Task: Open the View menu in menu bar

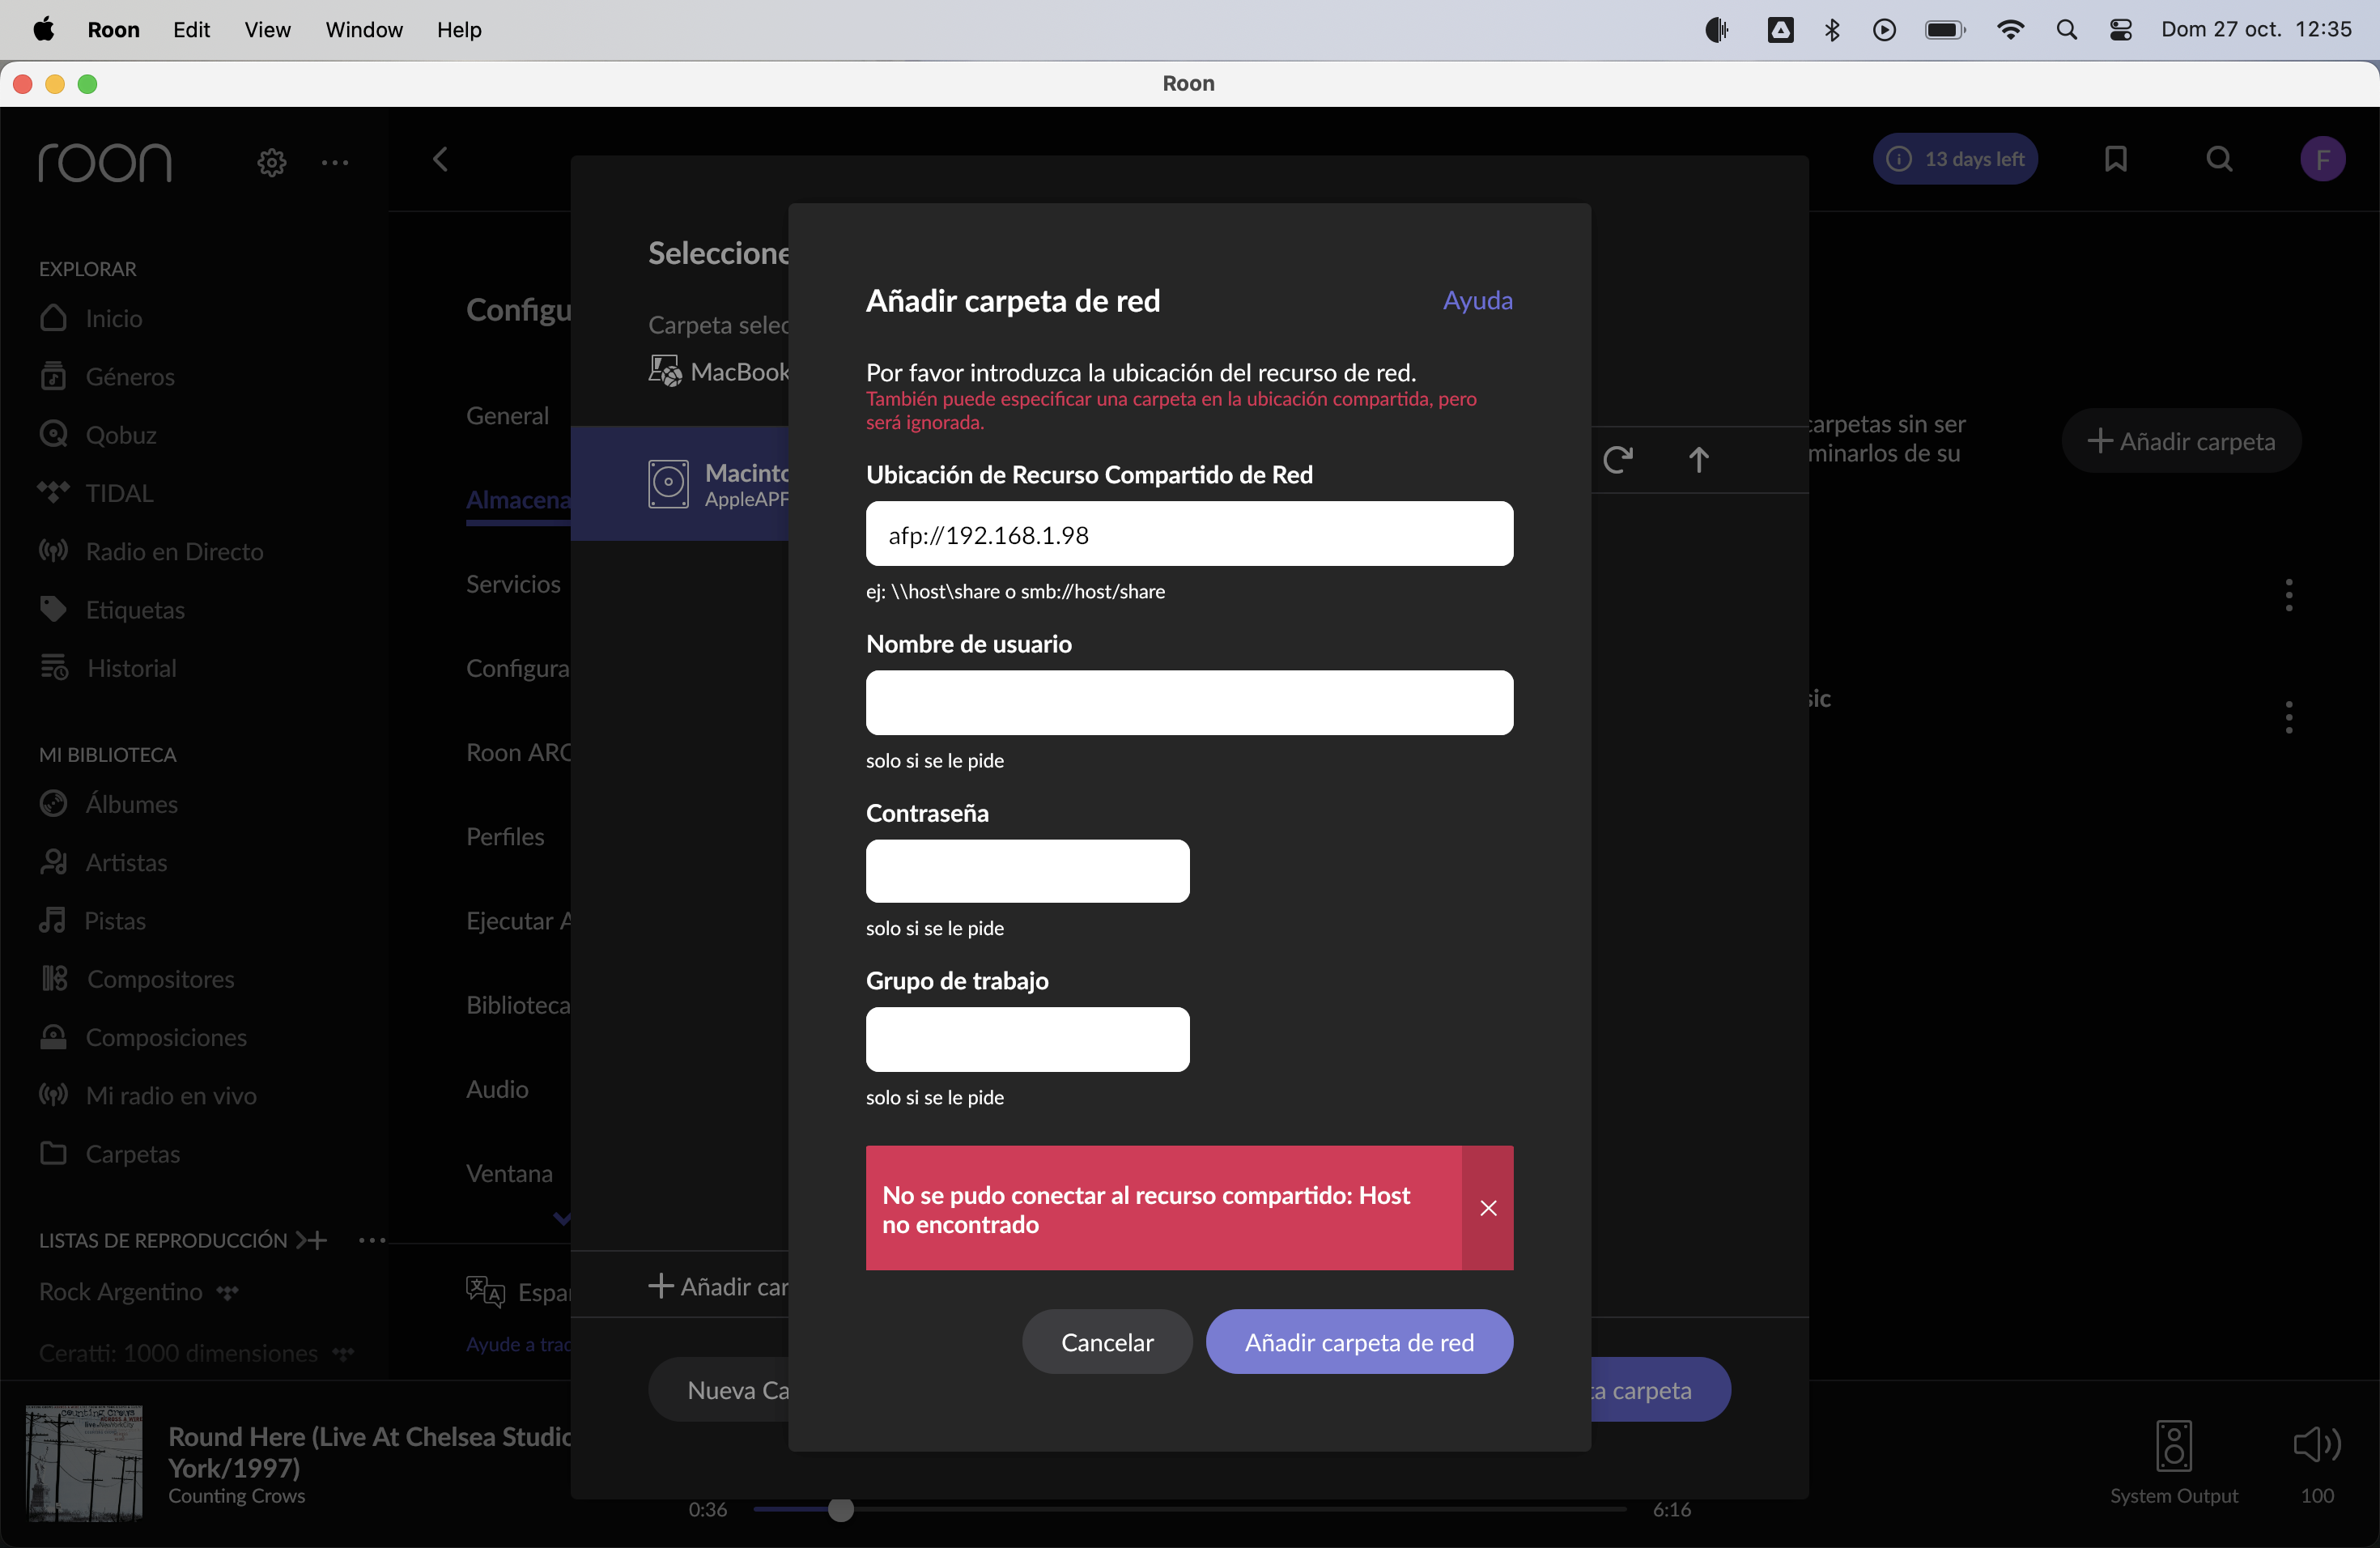Action: pyautogui.click(x=267, y=29)
